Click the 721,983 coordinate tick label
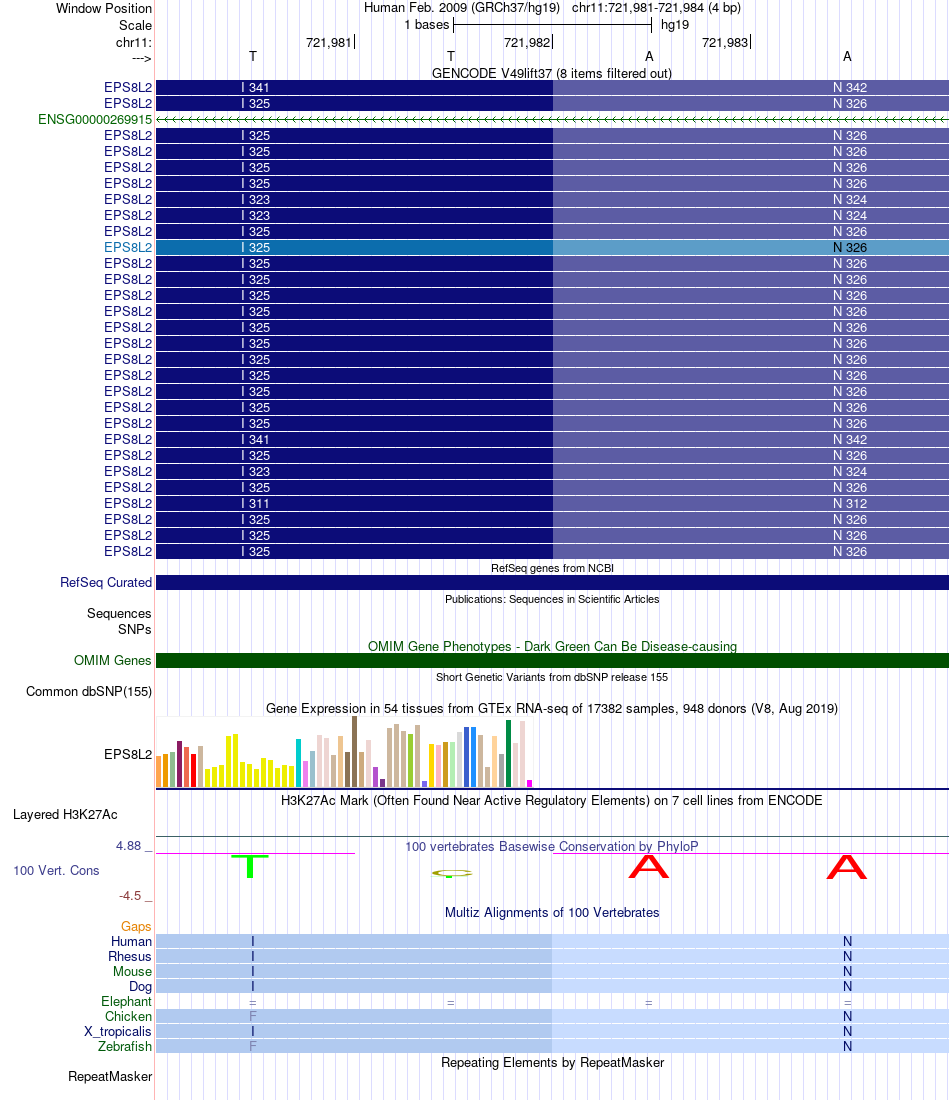The width and height of the screenshot is (950, 1100). [725, 43]
